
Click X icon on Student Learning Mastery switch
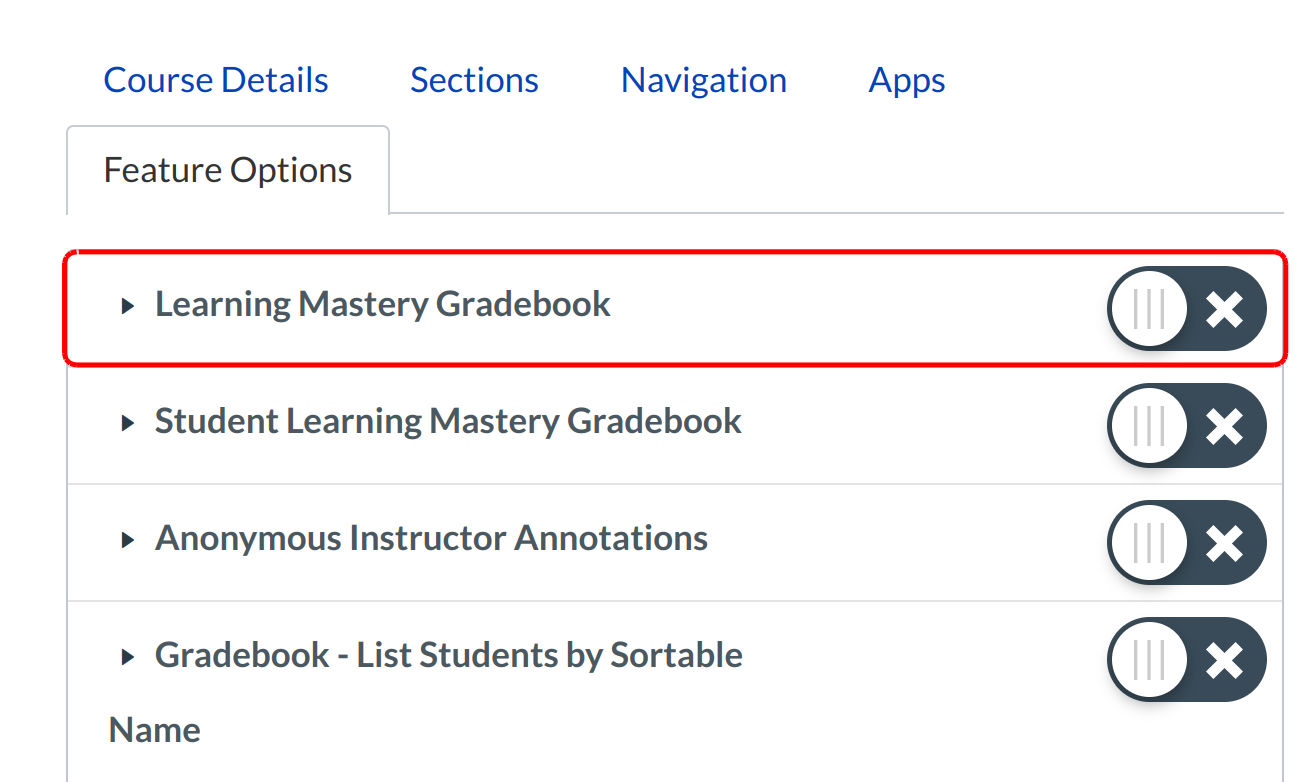[1224, 426]
